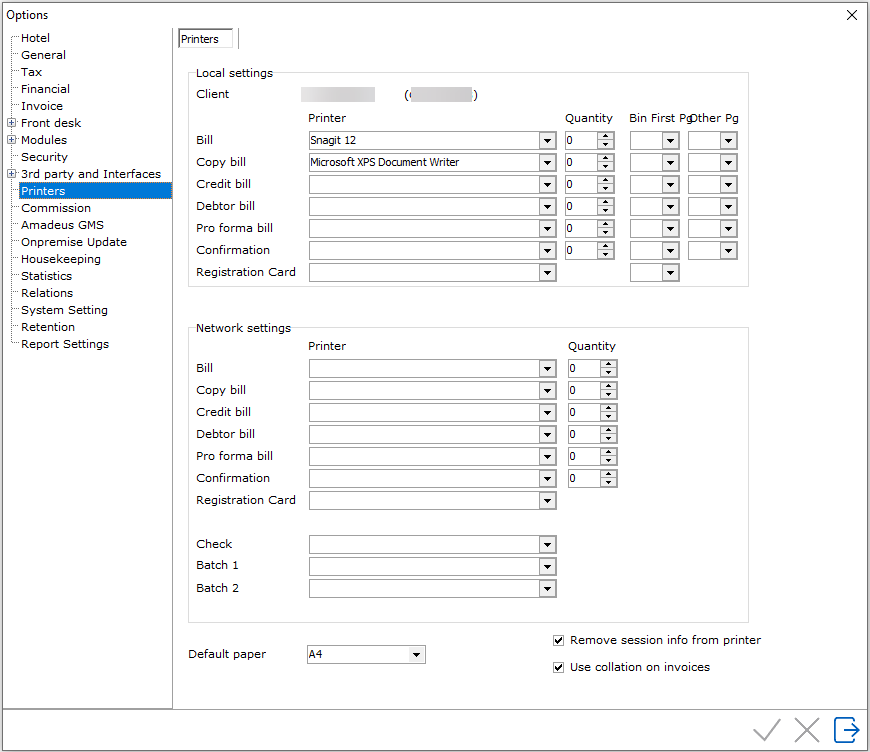This screenshot has width=870, height=752.
Task: Select Housekeeping in the options tree
Action: (x=60, y=259)
